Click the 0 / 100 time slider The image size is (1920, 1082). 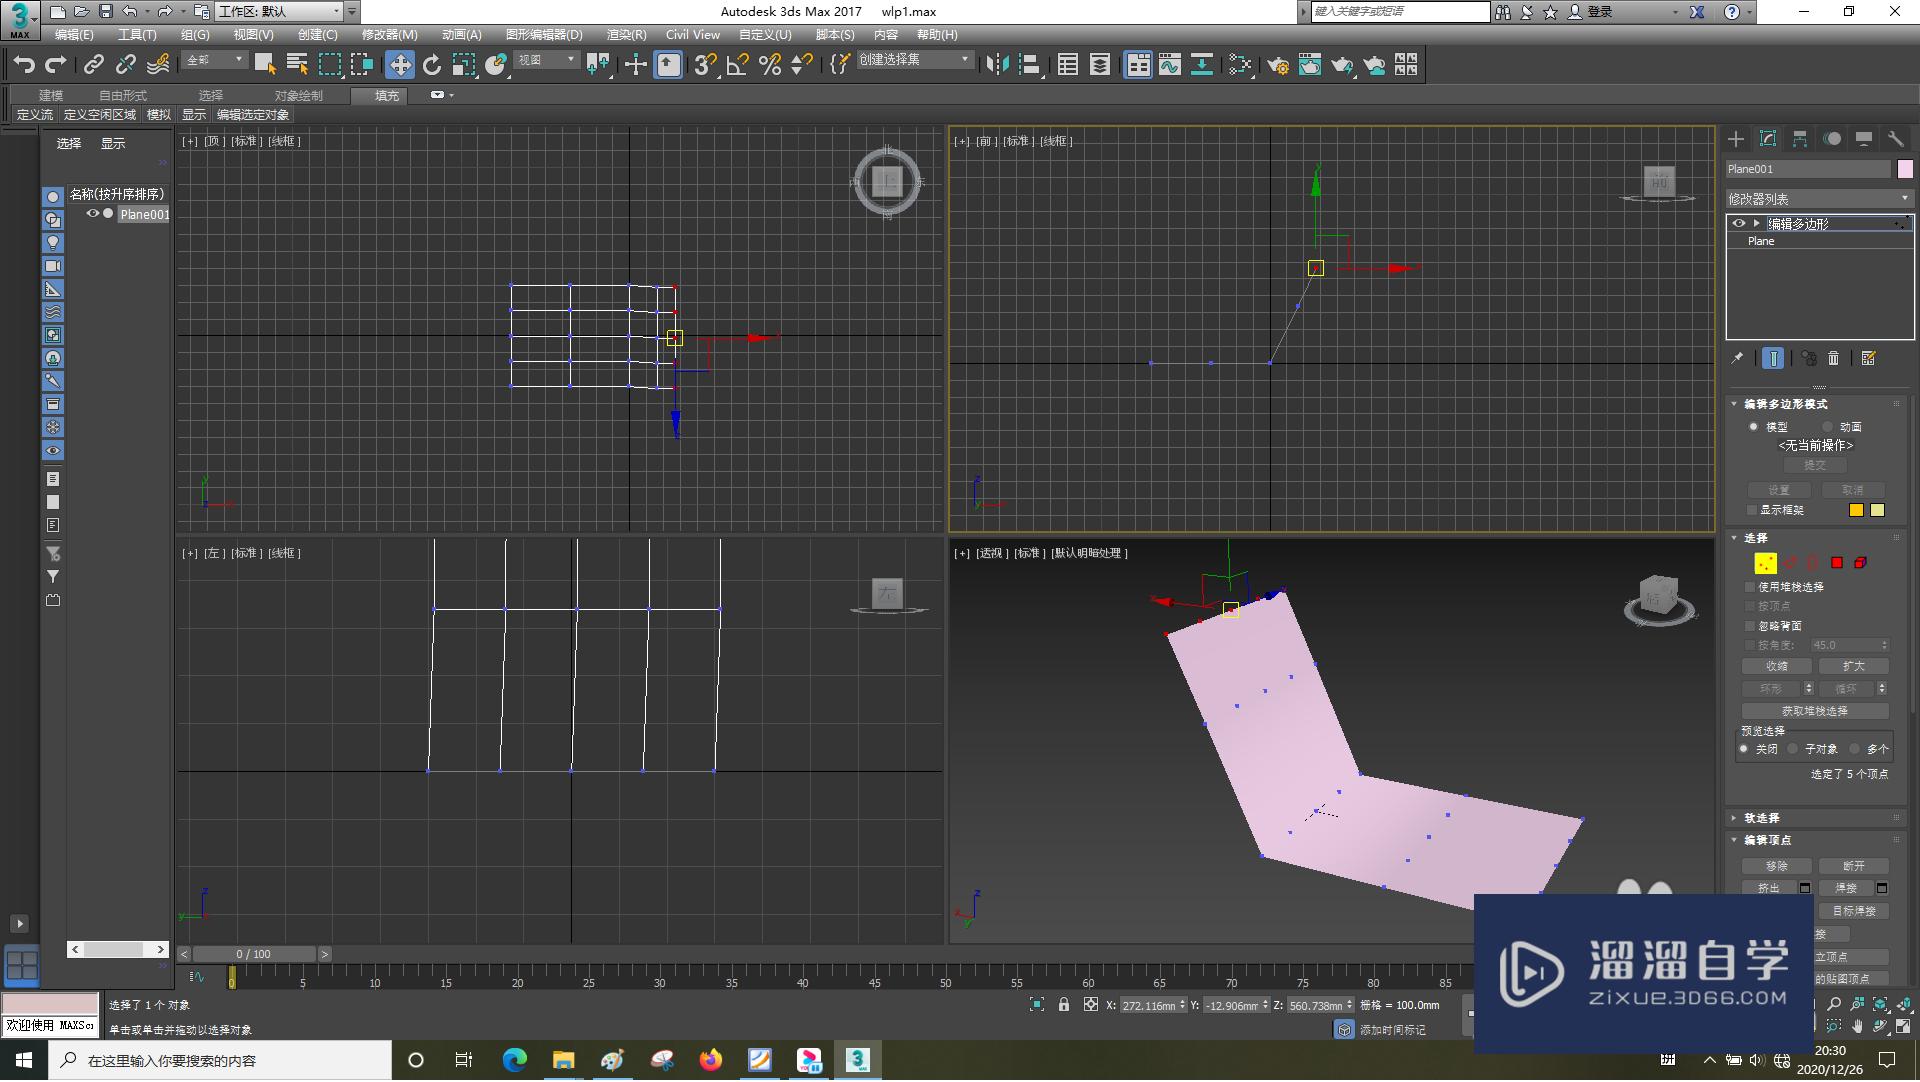tap(254, 954)
